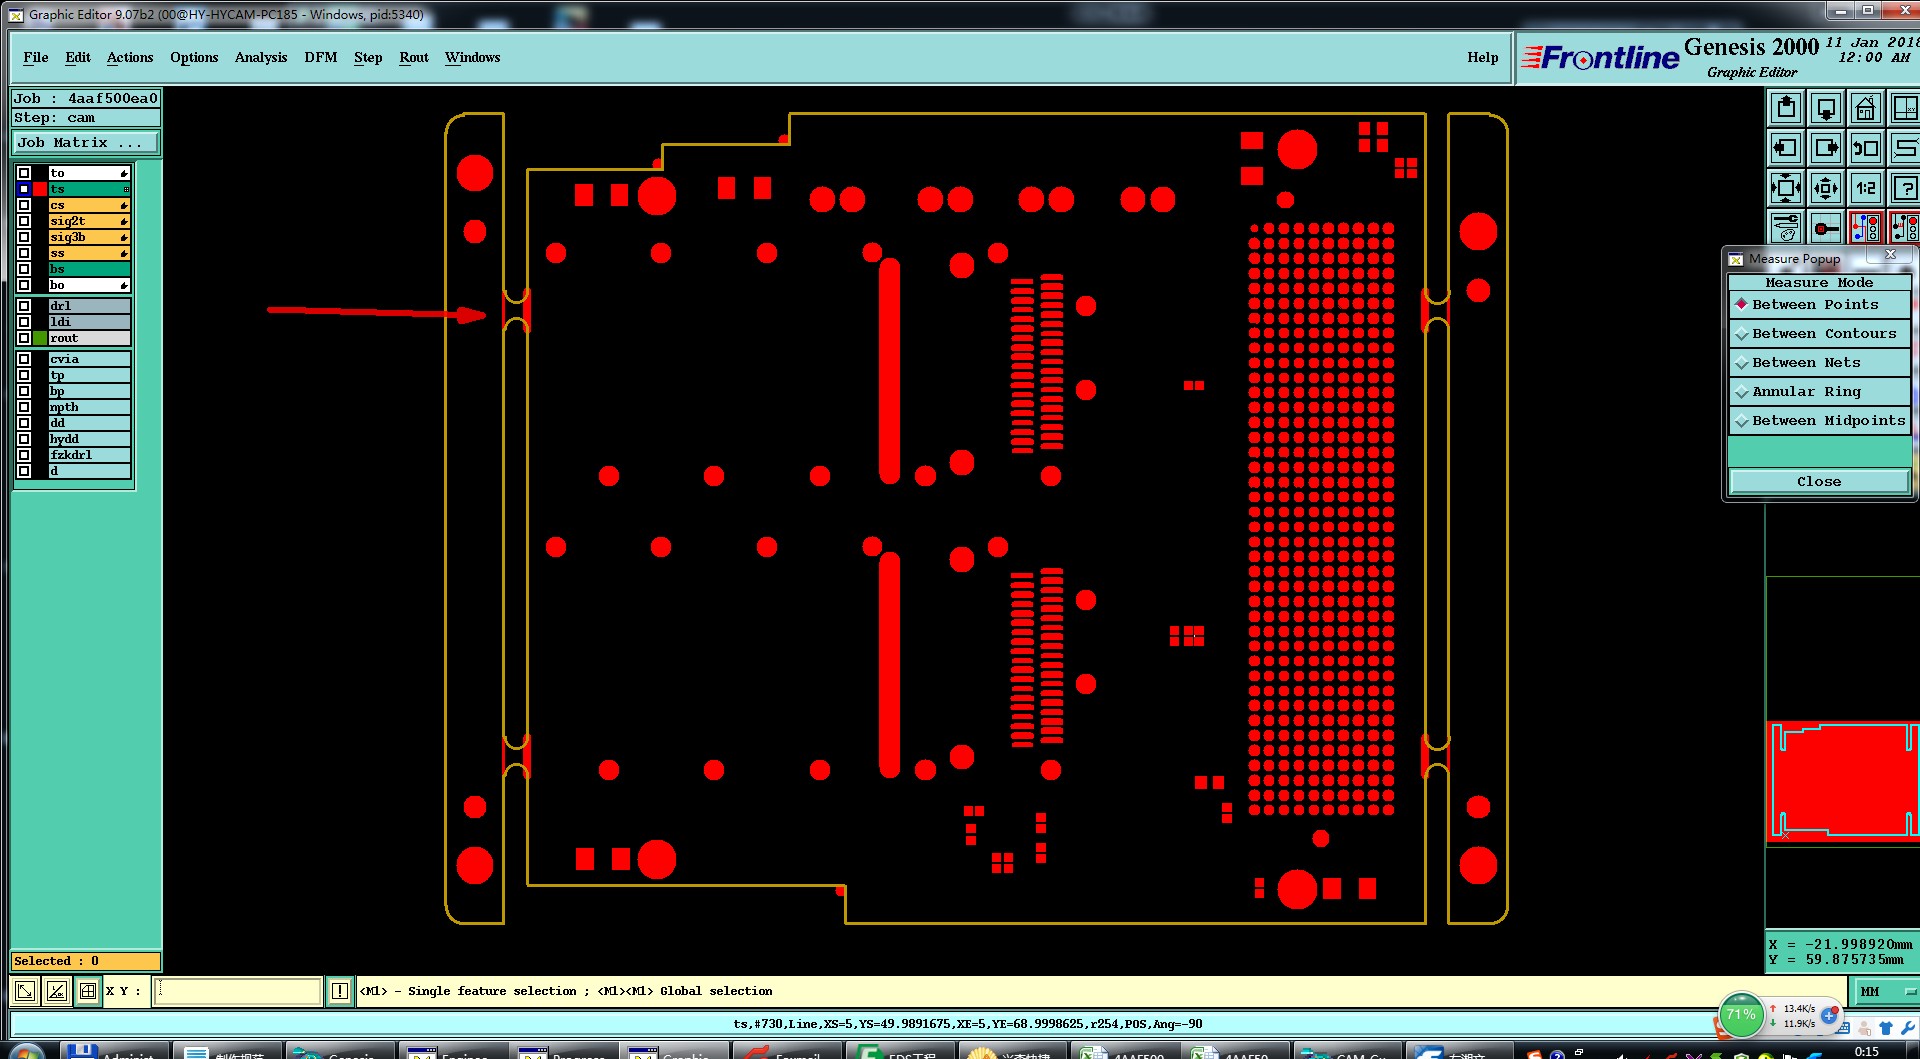Select the 'sig3b' layer name
Image resolution: width=1920 pixels, height=1059 pixels.
tap(90, 237)
